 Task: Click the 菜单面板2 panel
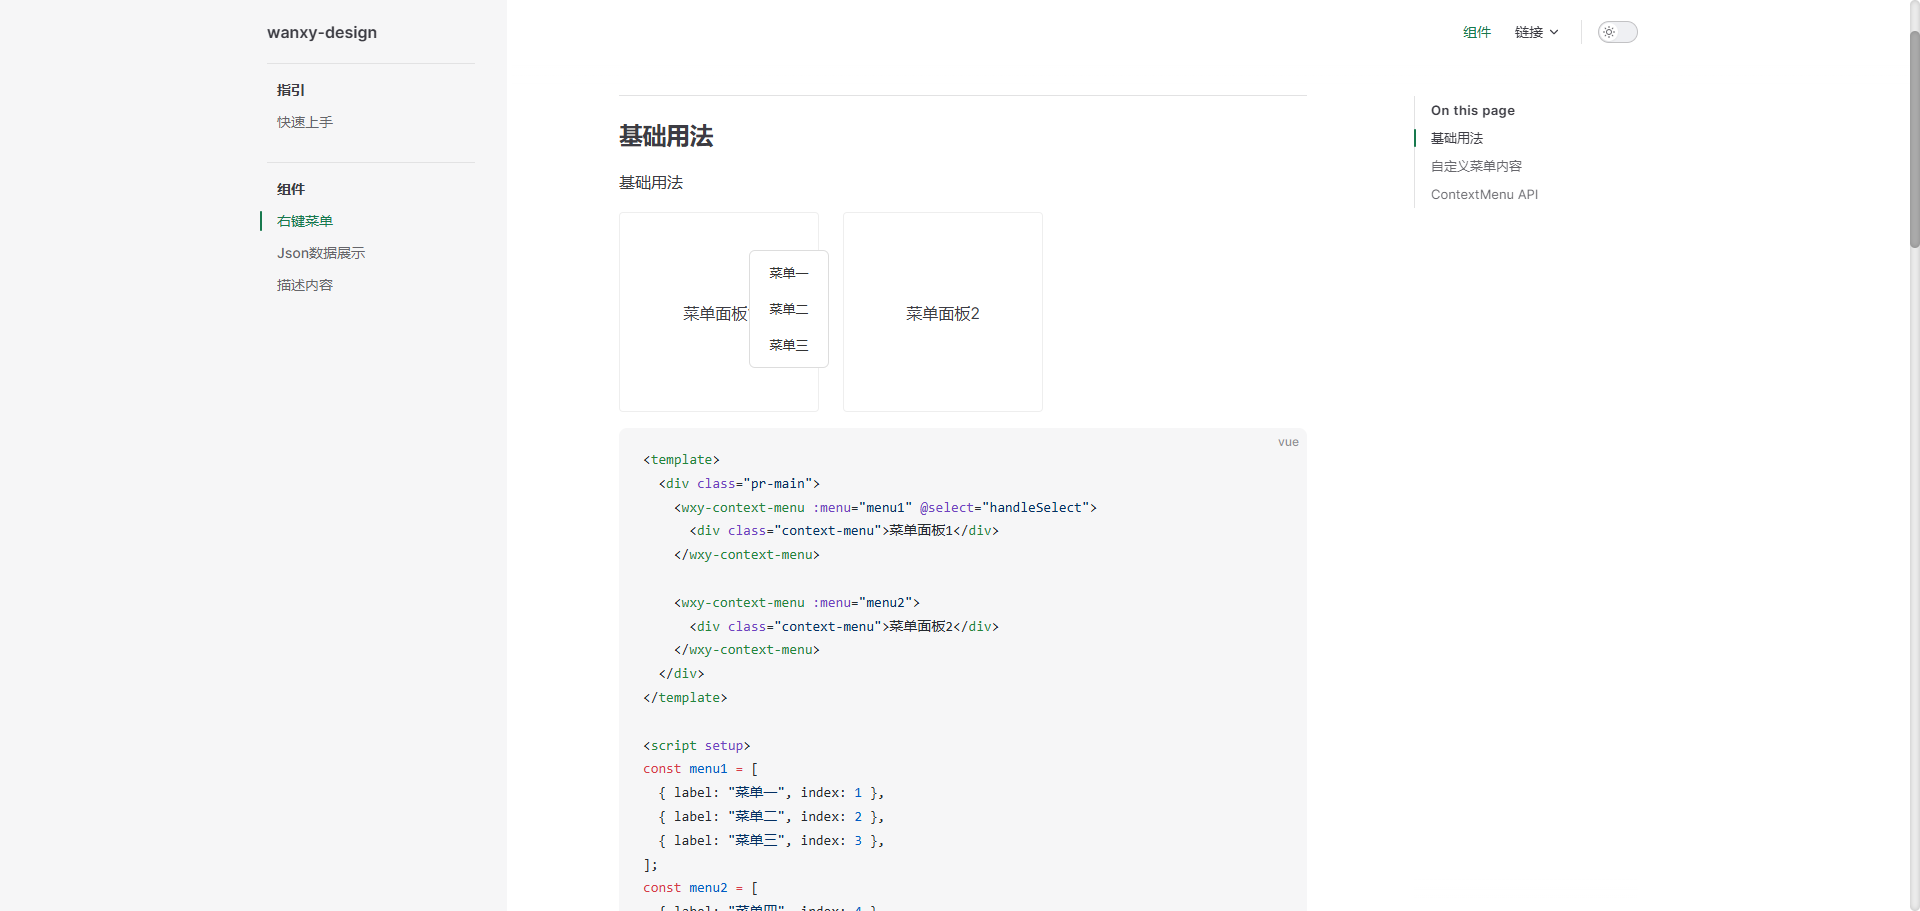click(x=943, y=312)
